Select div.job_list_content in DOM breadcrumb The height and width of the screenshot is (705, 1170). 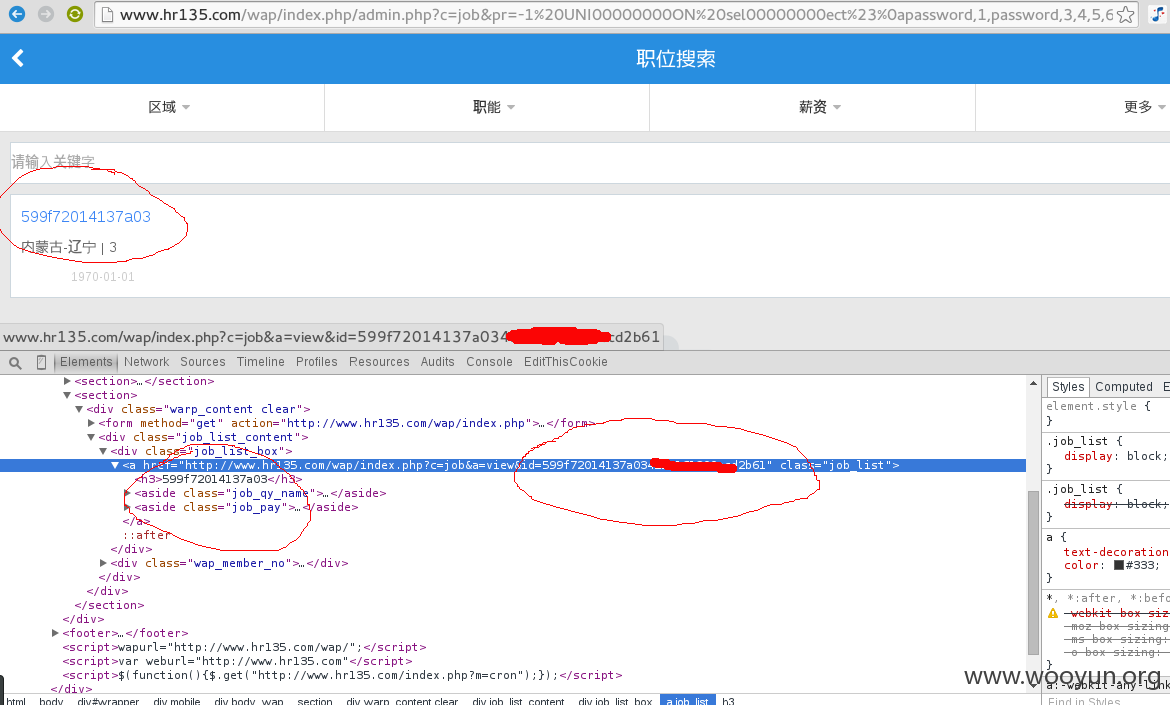click(x=518, y=701)
